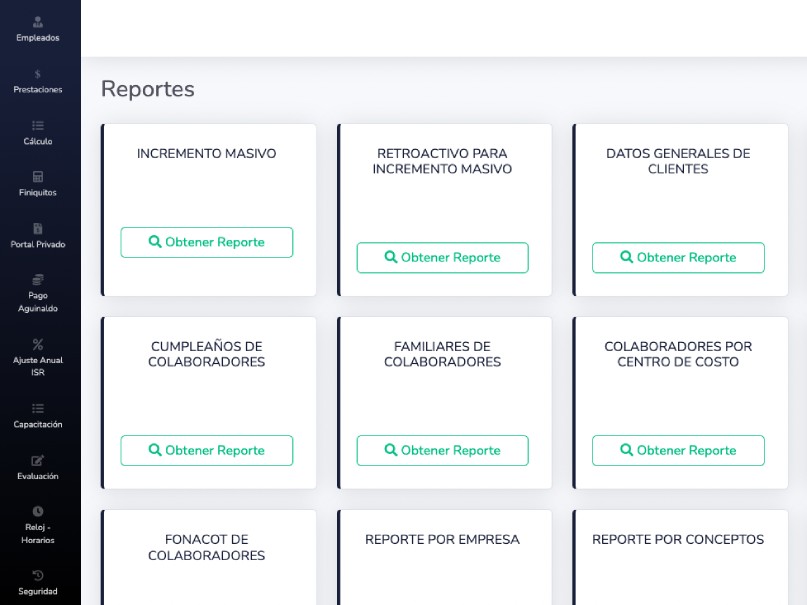Image resolution: width=807 pixels, height=605 pixels.
Task: Click Obtener Reporte for Datos Generales de Clientes
Action: click(678, 257)
